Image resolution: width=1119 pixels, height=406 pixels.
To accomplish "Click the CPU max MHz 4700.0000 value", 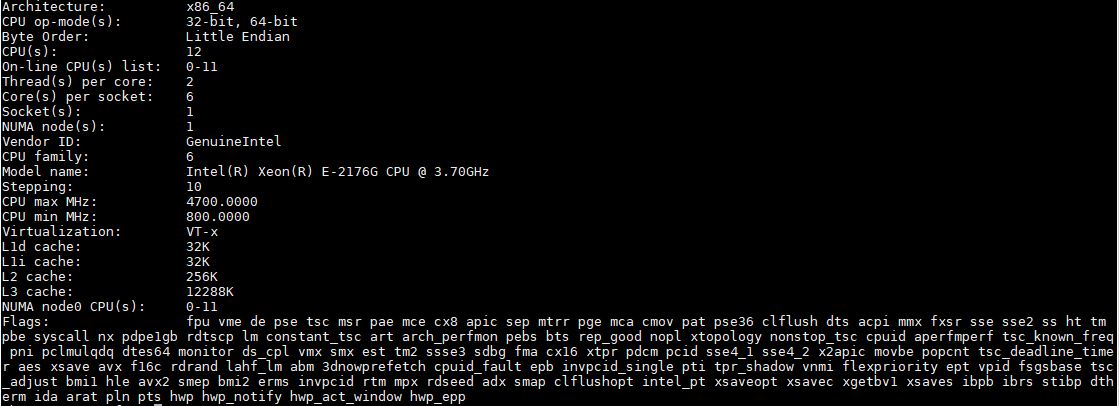I will [221, 202].
